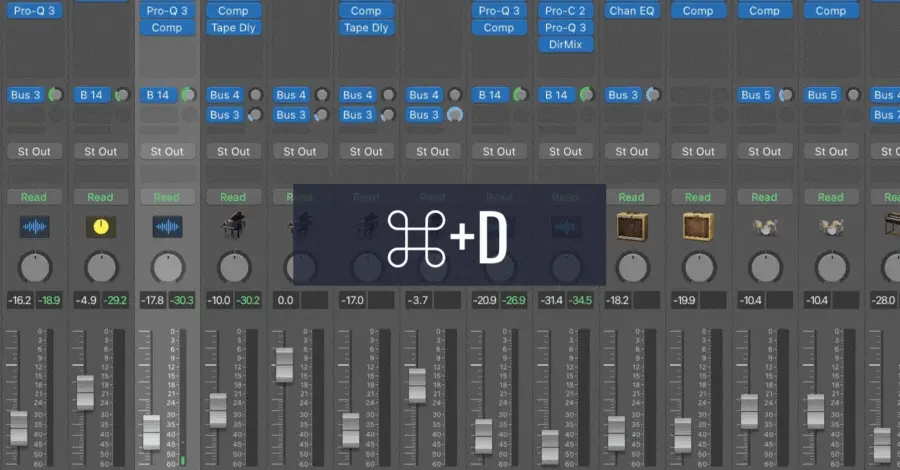The image size is (900, 470).
Task: Open Comp plugin on the -17.8 strip
Action: [x=166, y=28]
